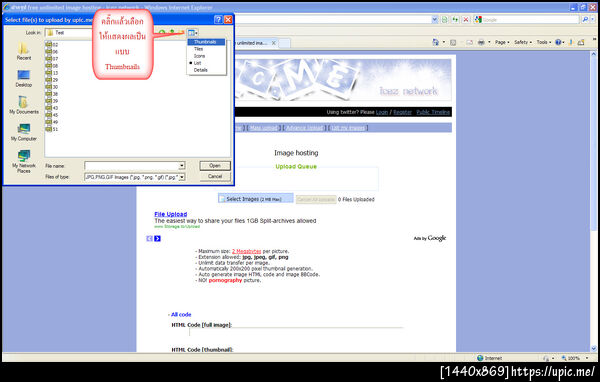
Task: Choose the selected List view option
Action: (207, 63)
